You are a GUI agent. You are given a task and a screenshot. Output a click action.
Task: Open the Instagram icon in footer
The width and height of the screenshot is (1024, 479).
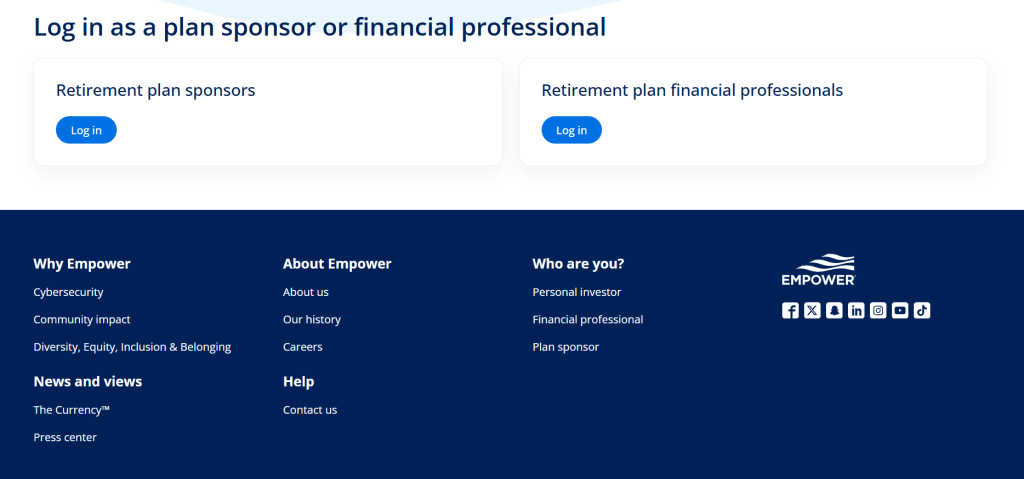(878, 311)
